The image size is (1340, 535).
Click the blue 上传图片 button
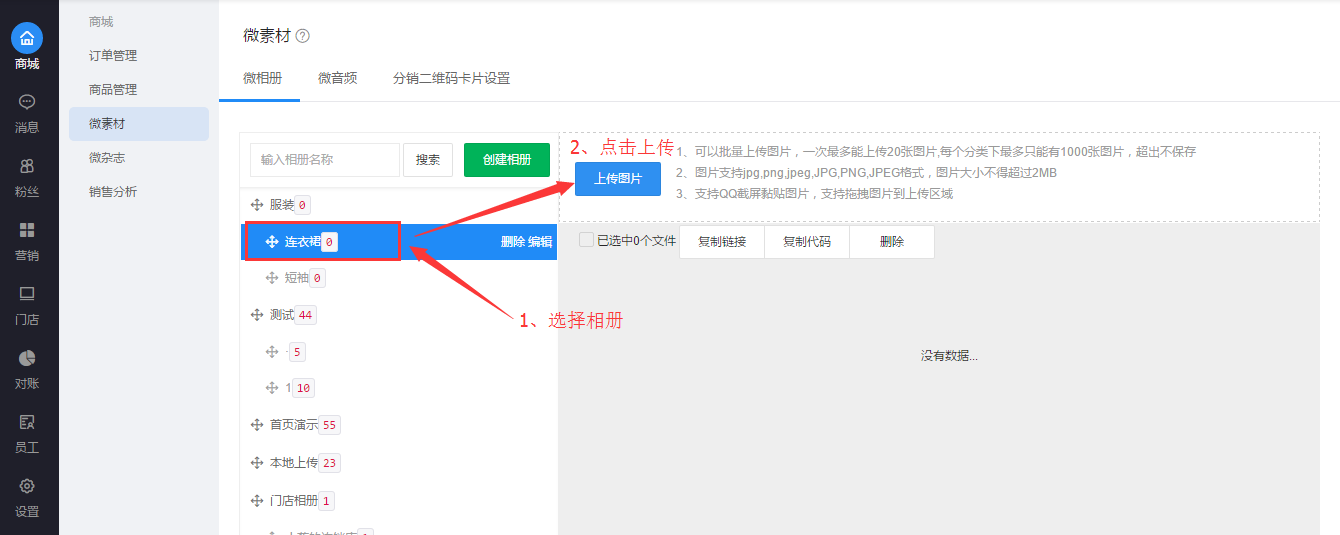pos(618,179)
